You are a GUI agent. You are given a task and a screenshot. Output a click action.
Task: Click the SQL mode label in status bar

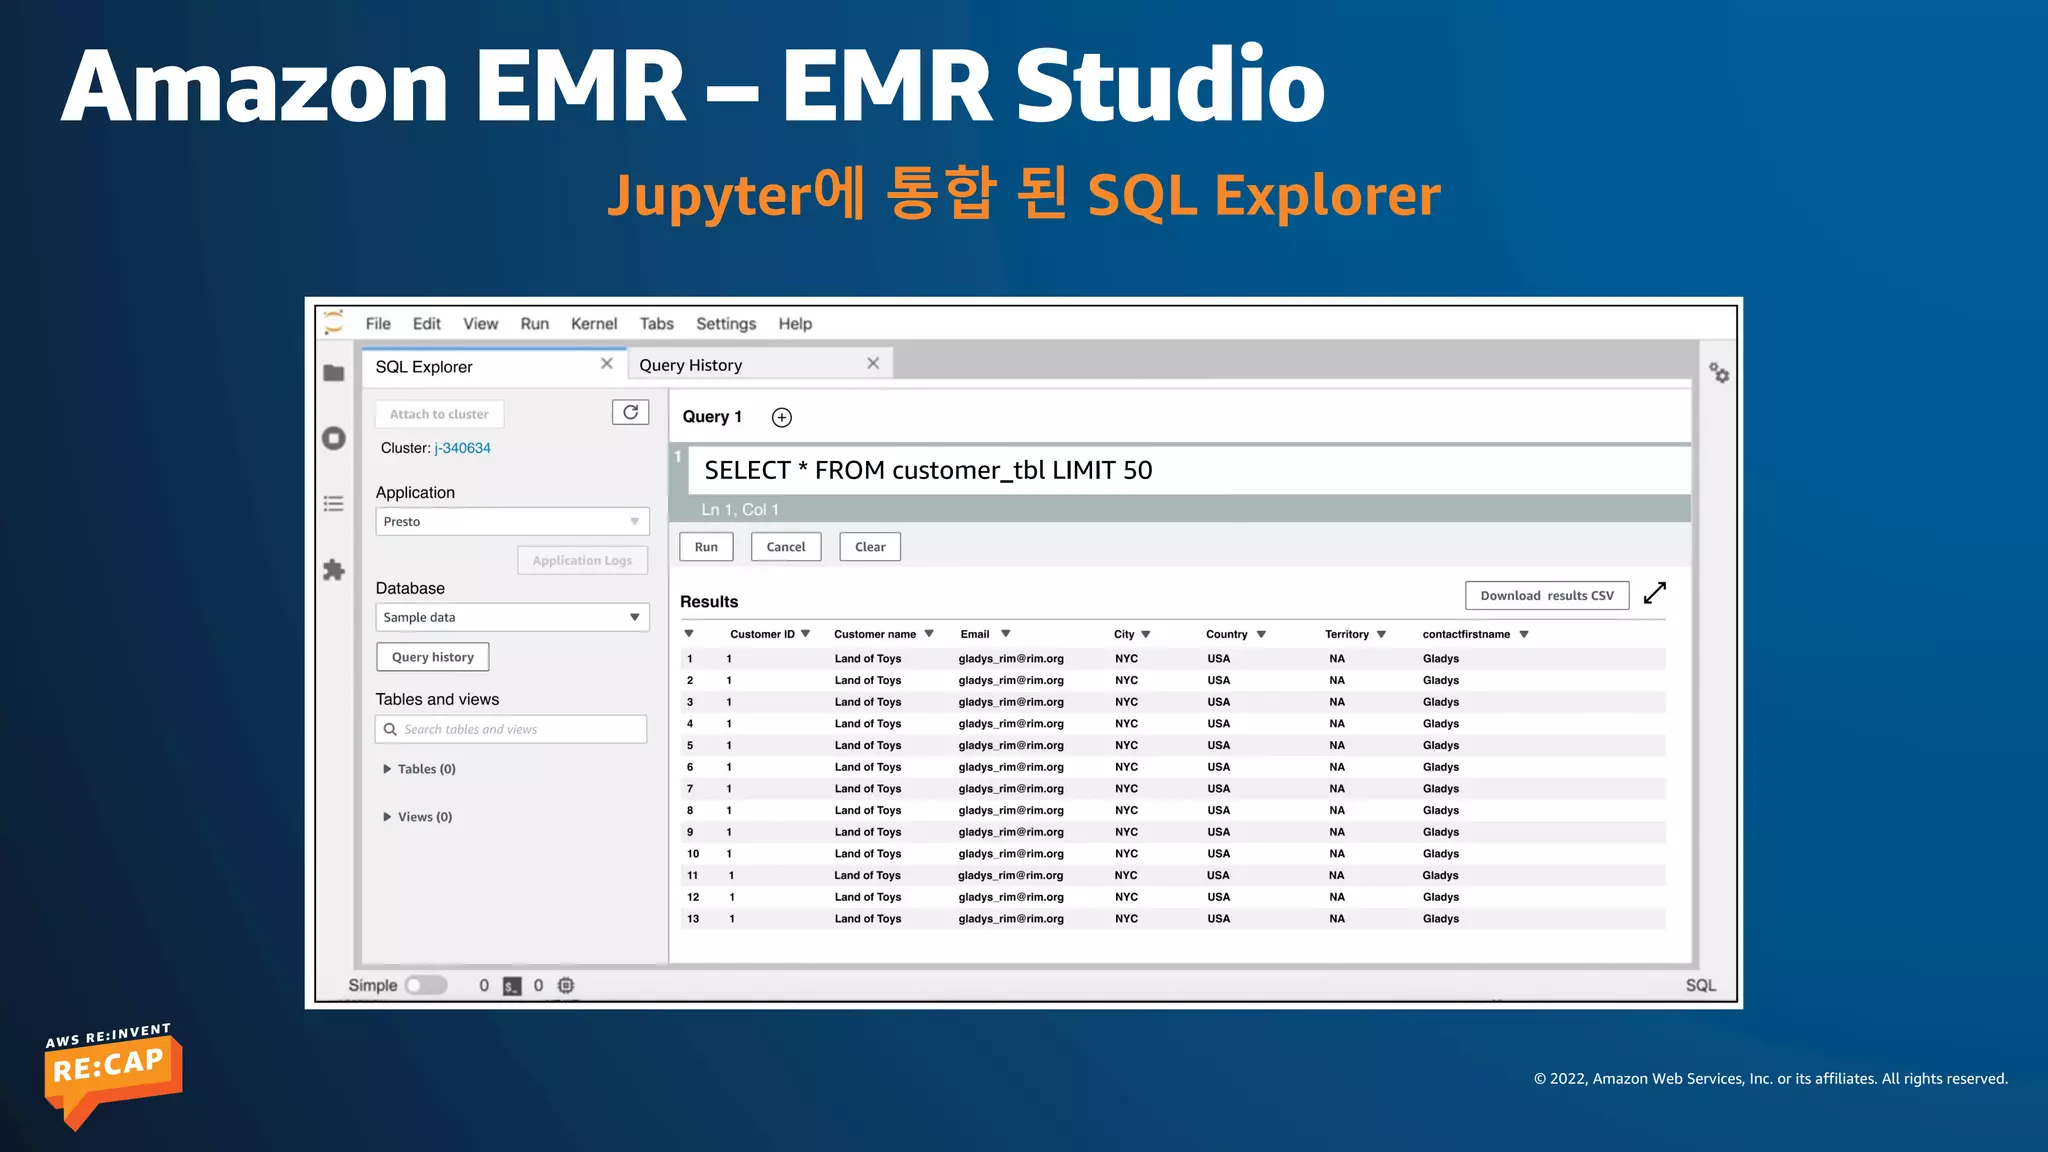(x=1700, y=986)
